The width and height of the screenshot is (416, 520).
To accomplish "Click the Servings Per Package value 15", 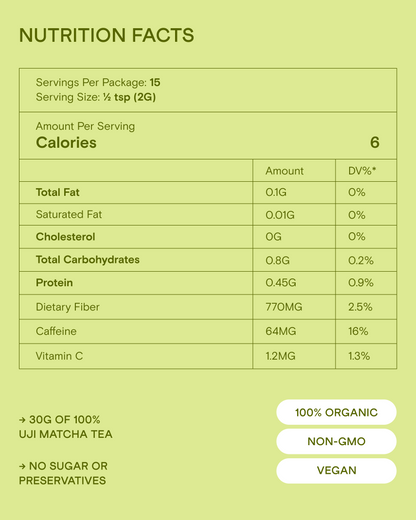I will [155, 82].
